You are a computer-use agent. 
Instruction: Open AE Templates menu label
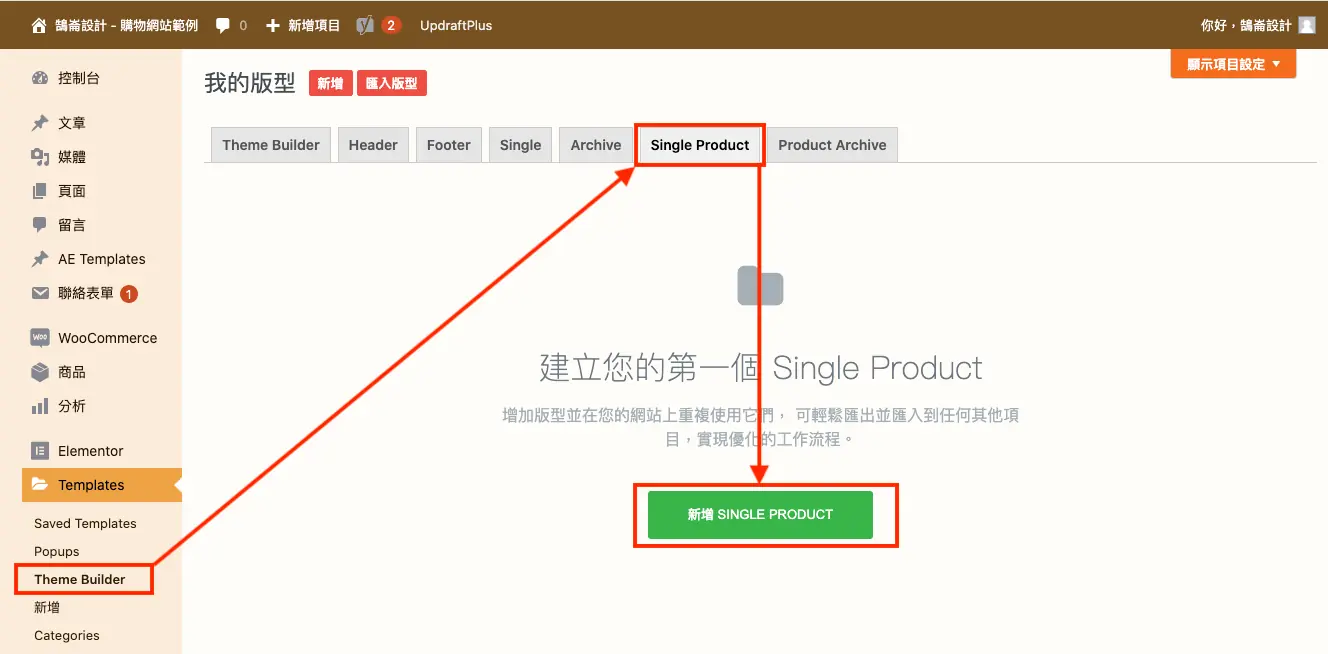coord(102,259)
